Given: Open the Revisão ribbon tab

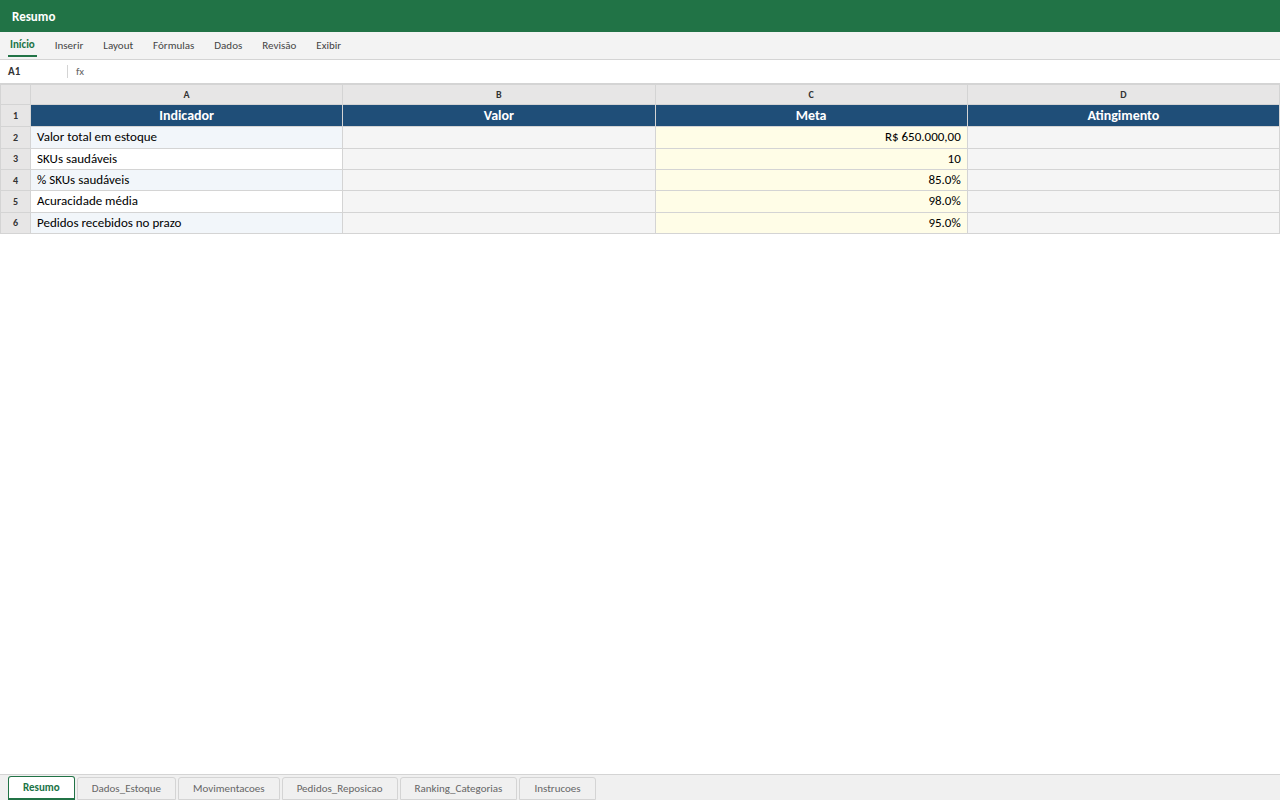Looking at the screenshot, I should coord(279,46).
